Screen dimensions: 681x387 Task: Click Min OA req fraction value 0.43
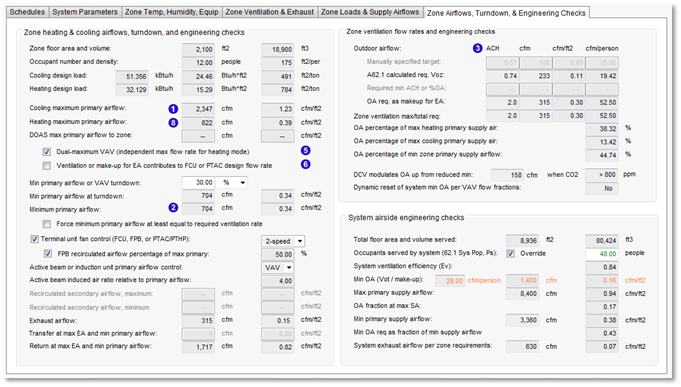[602, 334]
